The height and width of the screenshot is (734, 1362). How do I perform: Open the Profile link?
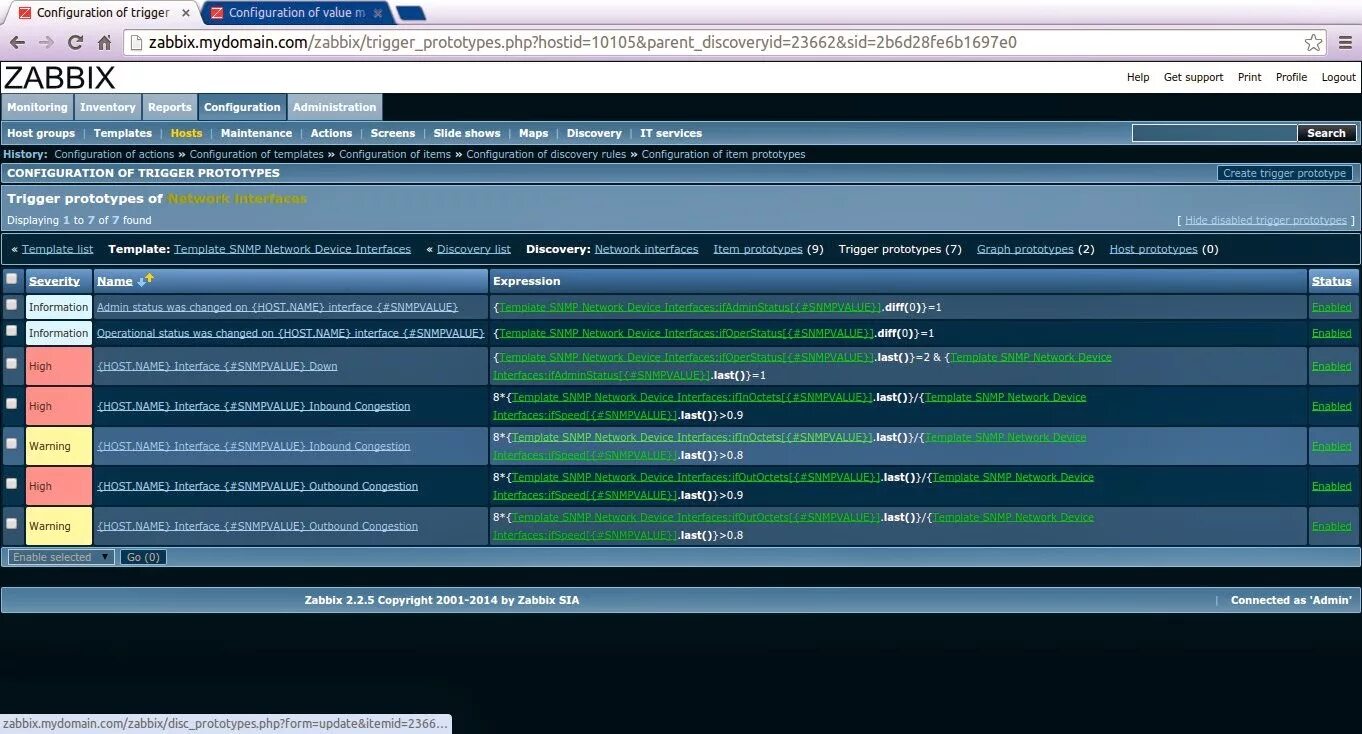1291,77
